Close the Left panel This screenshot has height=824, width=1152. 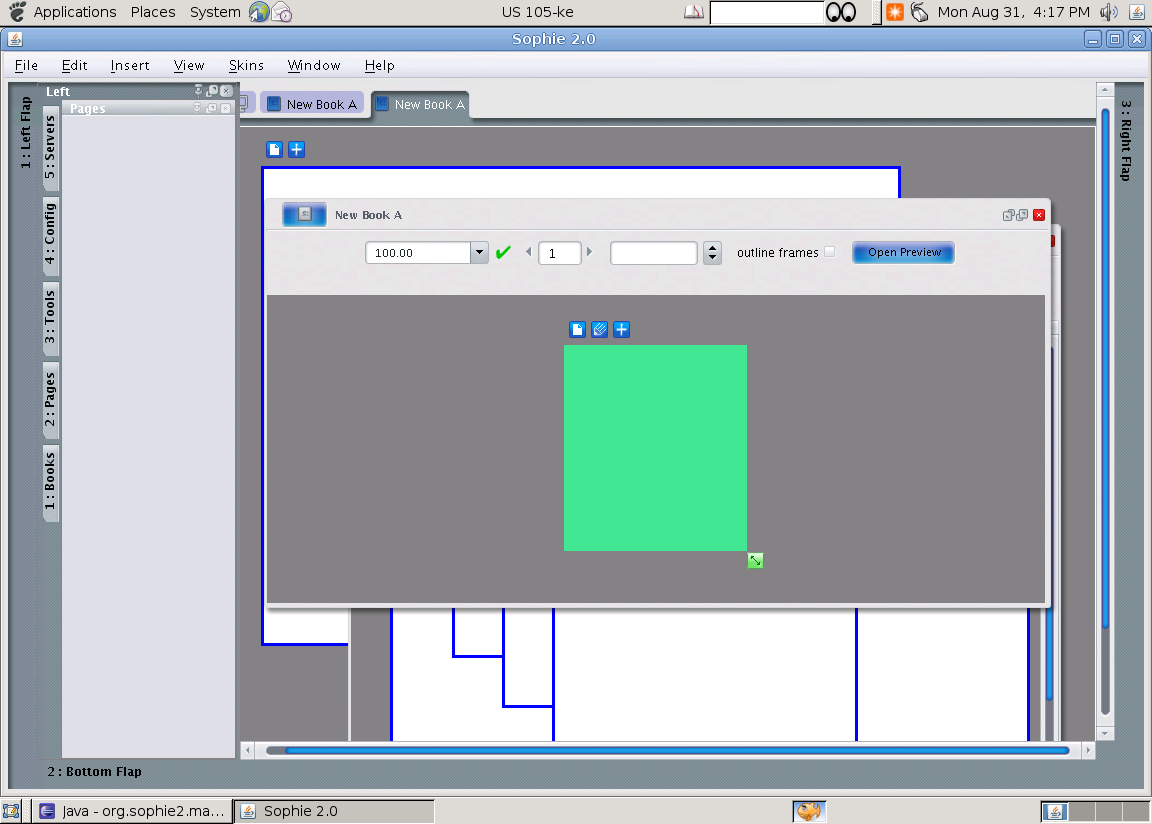226,90
